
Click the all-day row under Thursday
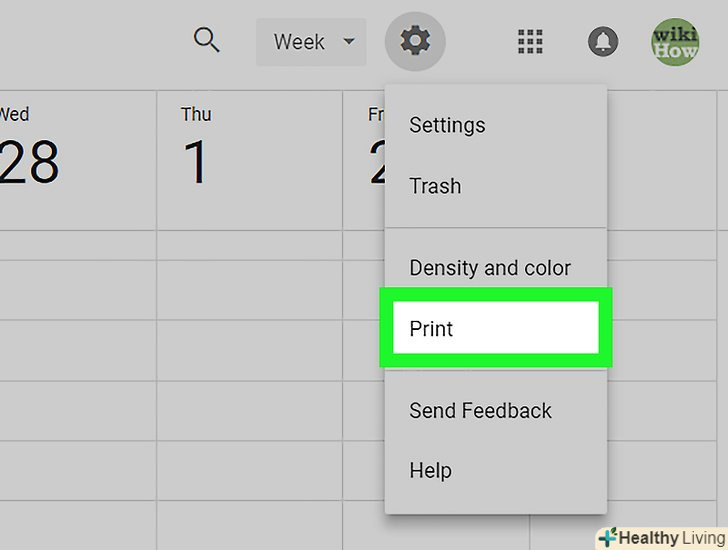tap(250, 244)
